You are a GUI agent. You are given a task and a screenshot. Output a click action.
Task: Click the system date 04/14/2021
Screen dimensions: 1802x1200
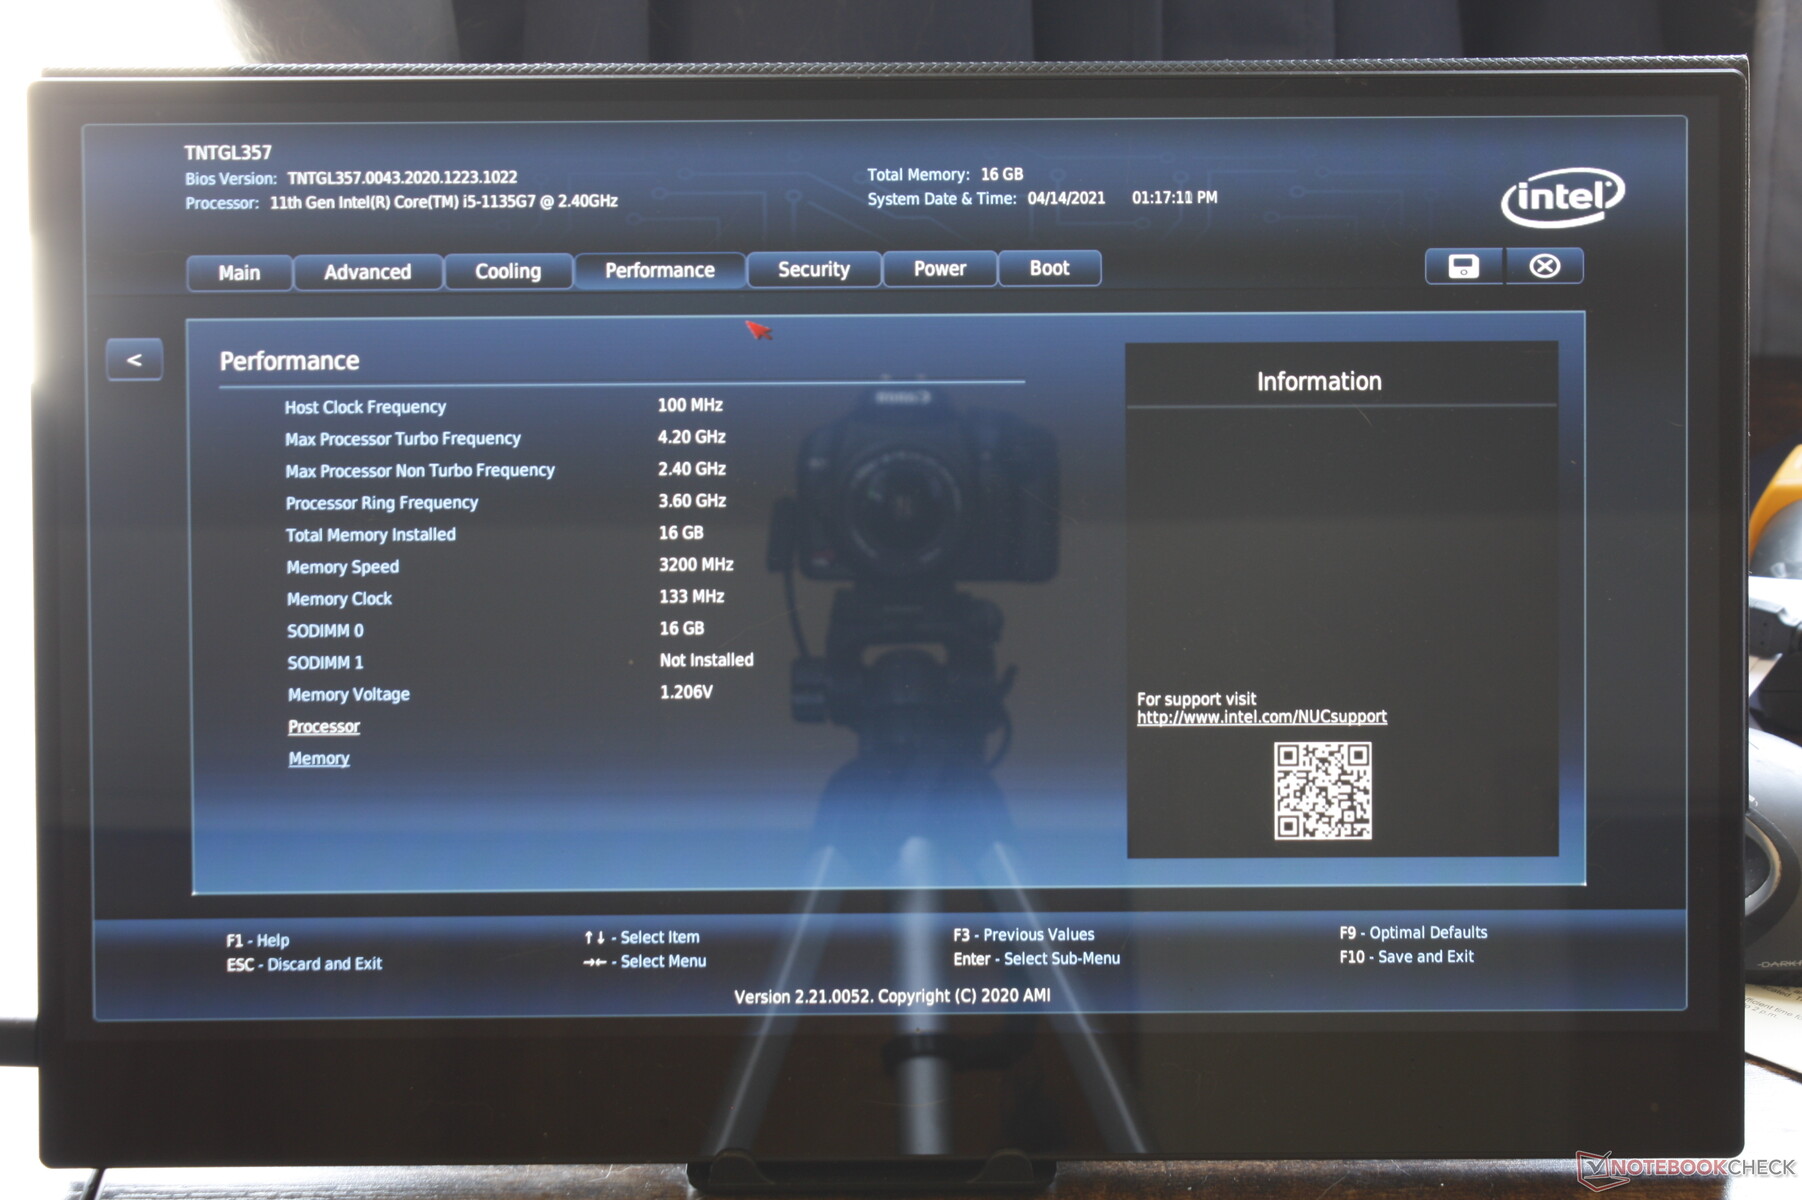[x=1067, y=198]
